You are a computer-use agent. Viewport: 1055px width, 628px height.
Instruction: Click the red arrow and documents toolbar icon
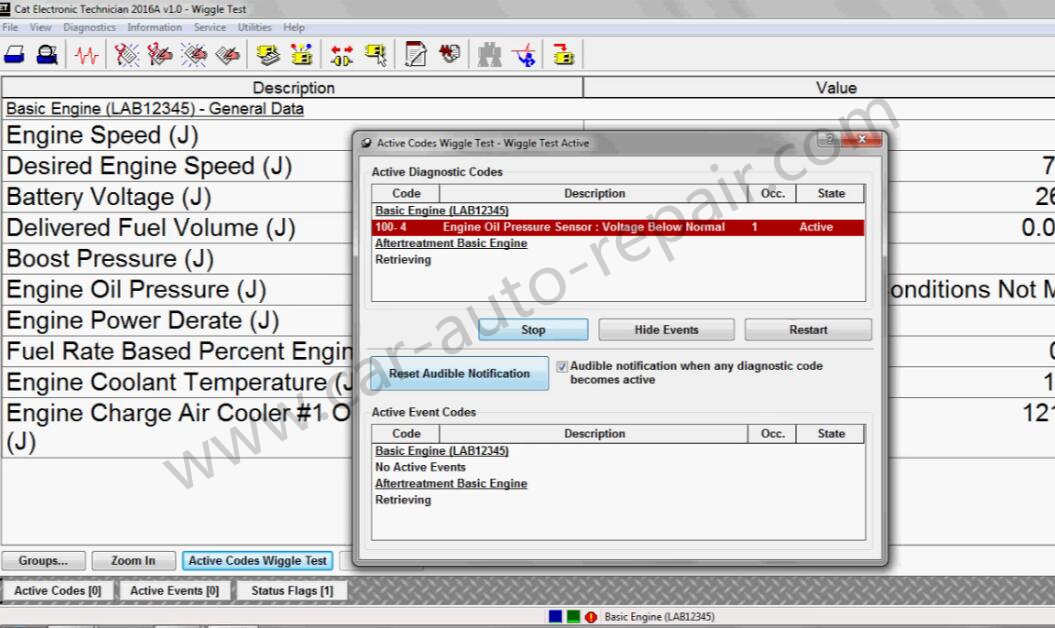click(449, 54)
